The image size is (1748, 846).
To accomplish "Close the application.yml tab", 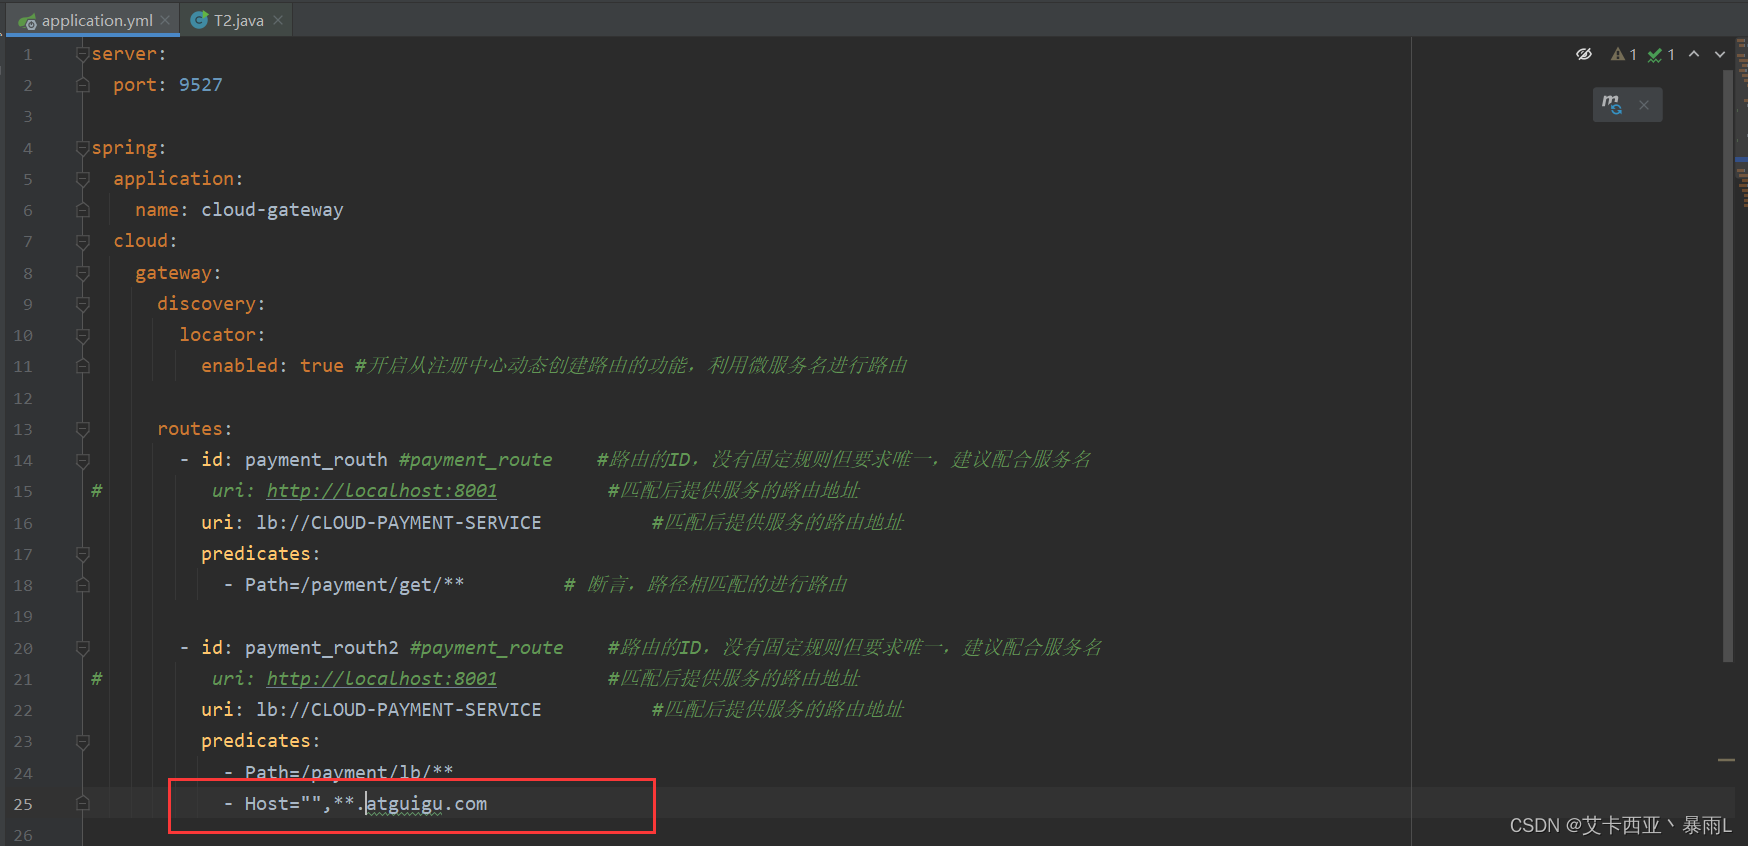I will click(165, 20).
